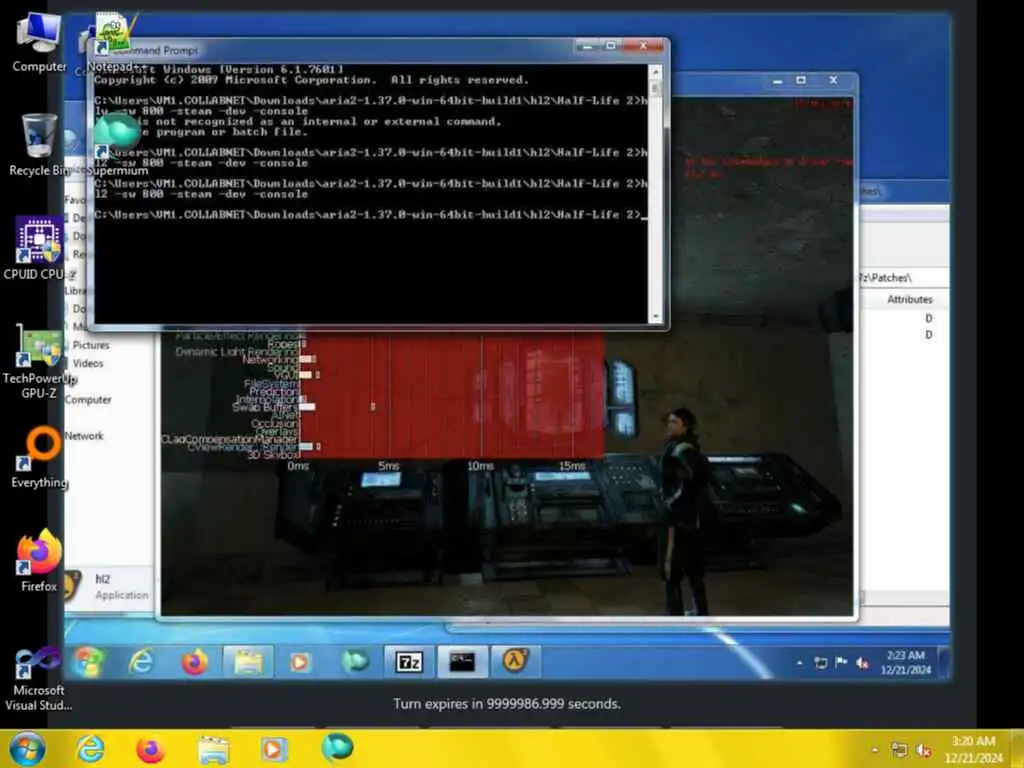Viewport: 1024px width, 768px height.
Task: Select Network in the Explorer navigation pane
Action: (x=84, y=436)
